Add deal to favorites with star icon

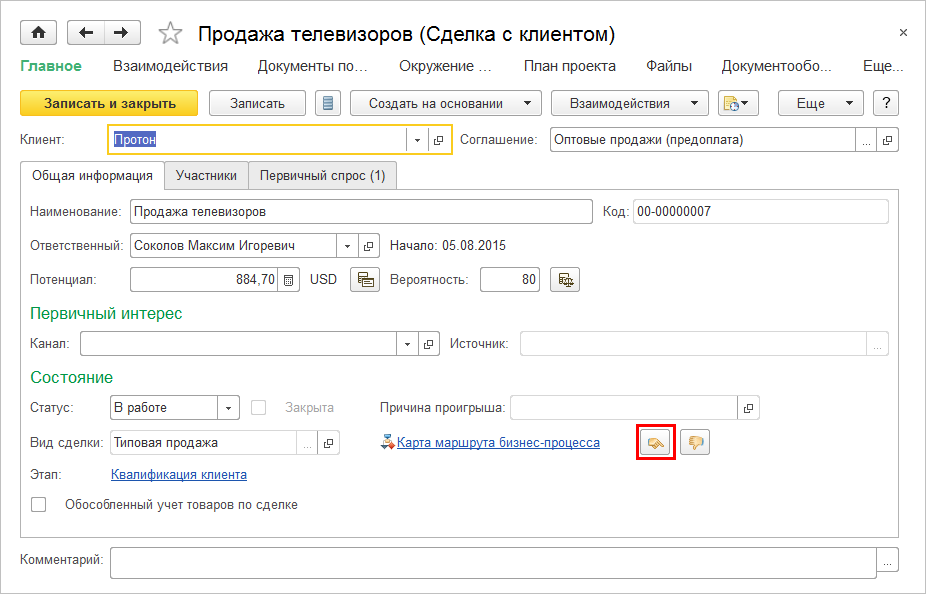tap(171, 34)
